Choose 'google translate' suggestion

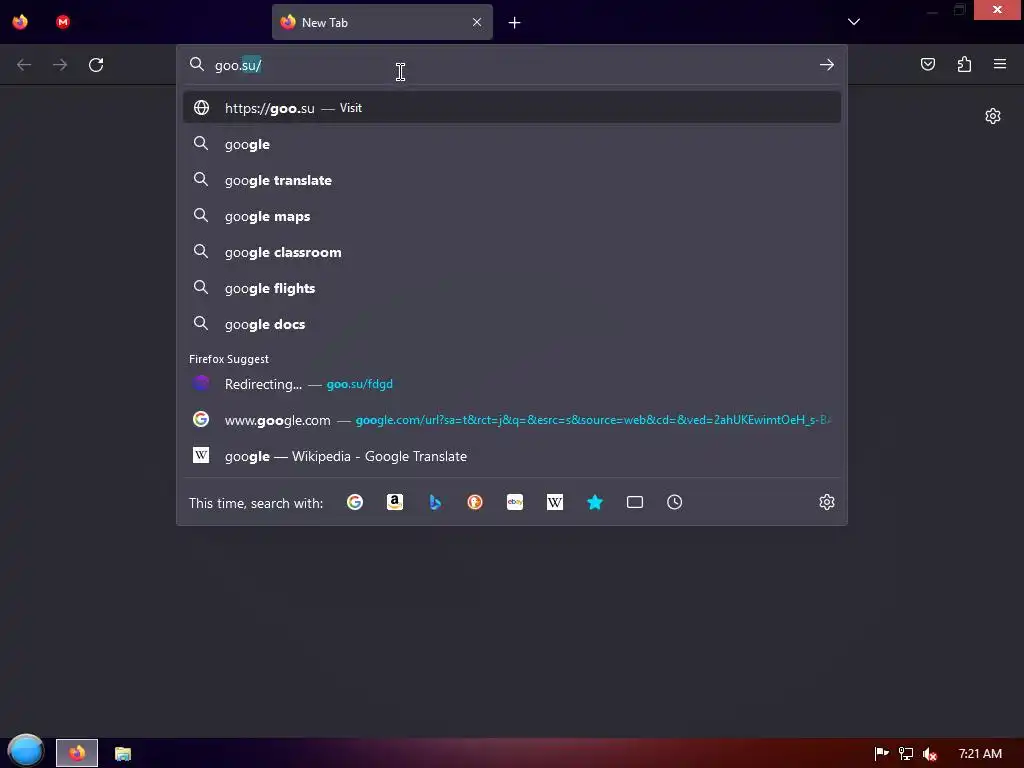pyautogui.click(x=512, y=180)
